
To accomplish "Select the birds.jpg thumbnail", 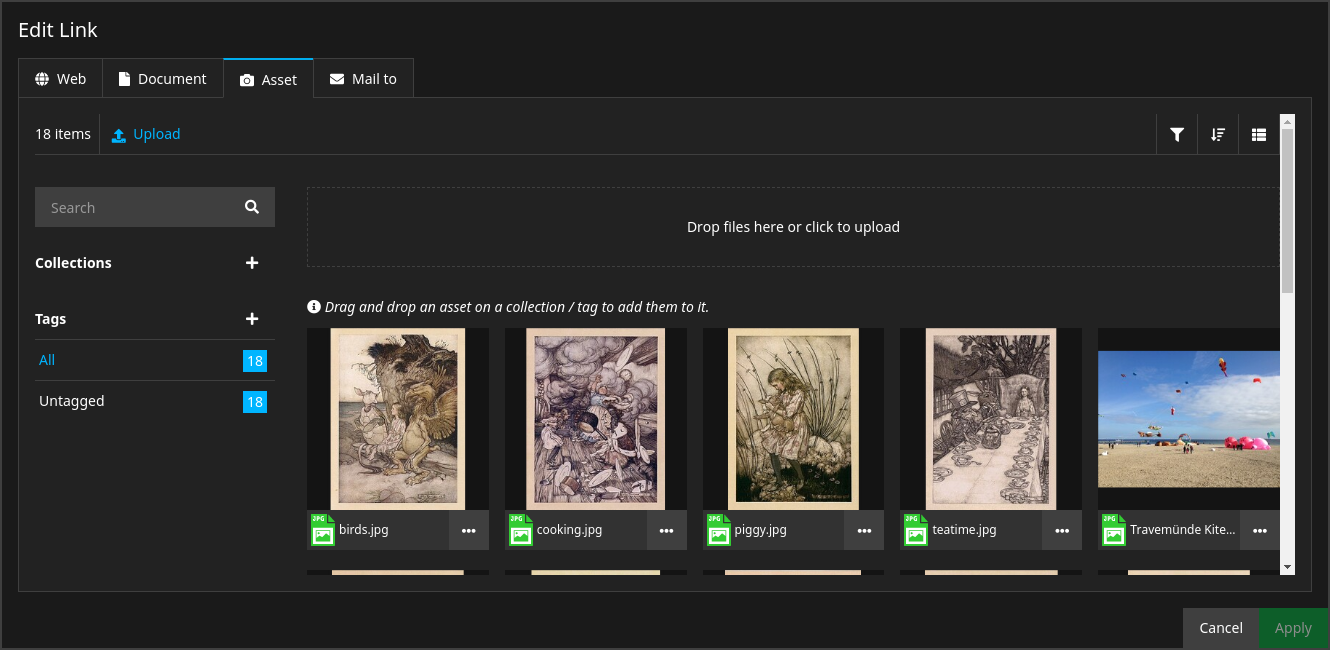I will (x=398, y=419).
